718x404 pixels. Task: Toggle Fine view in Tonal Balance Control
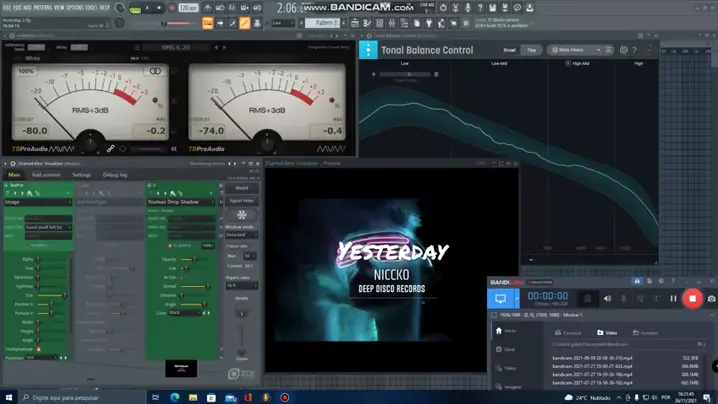coord(532,49)
